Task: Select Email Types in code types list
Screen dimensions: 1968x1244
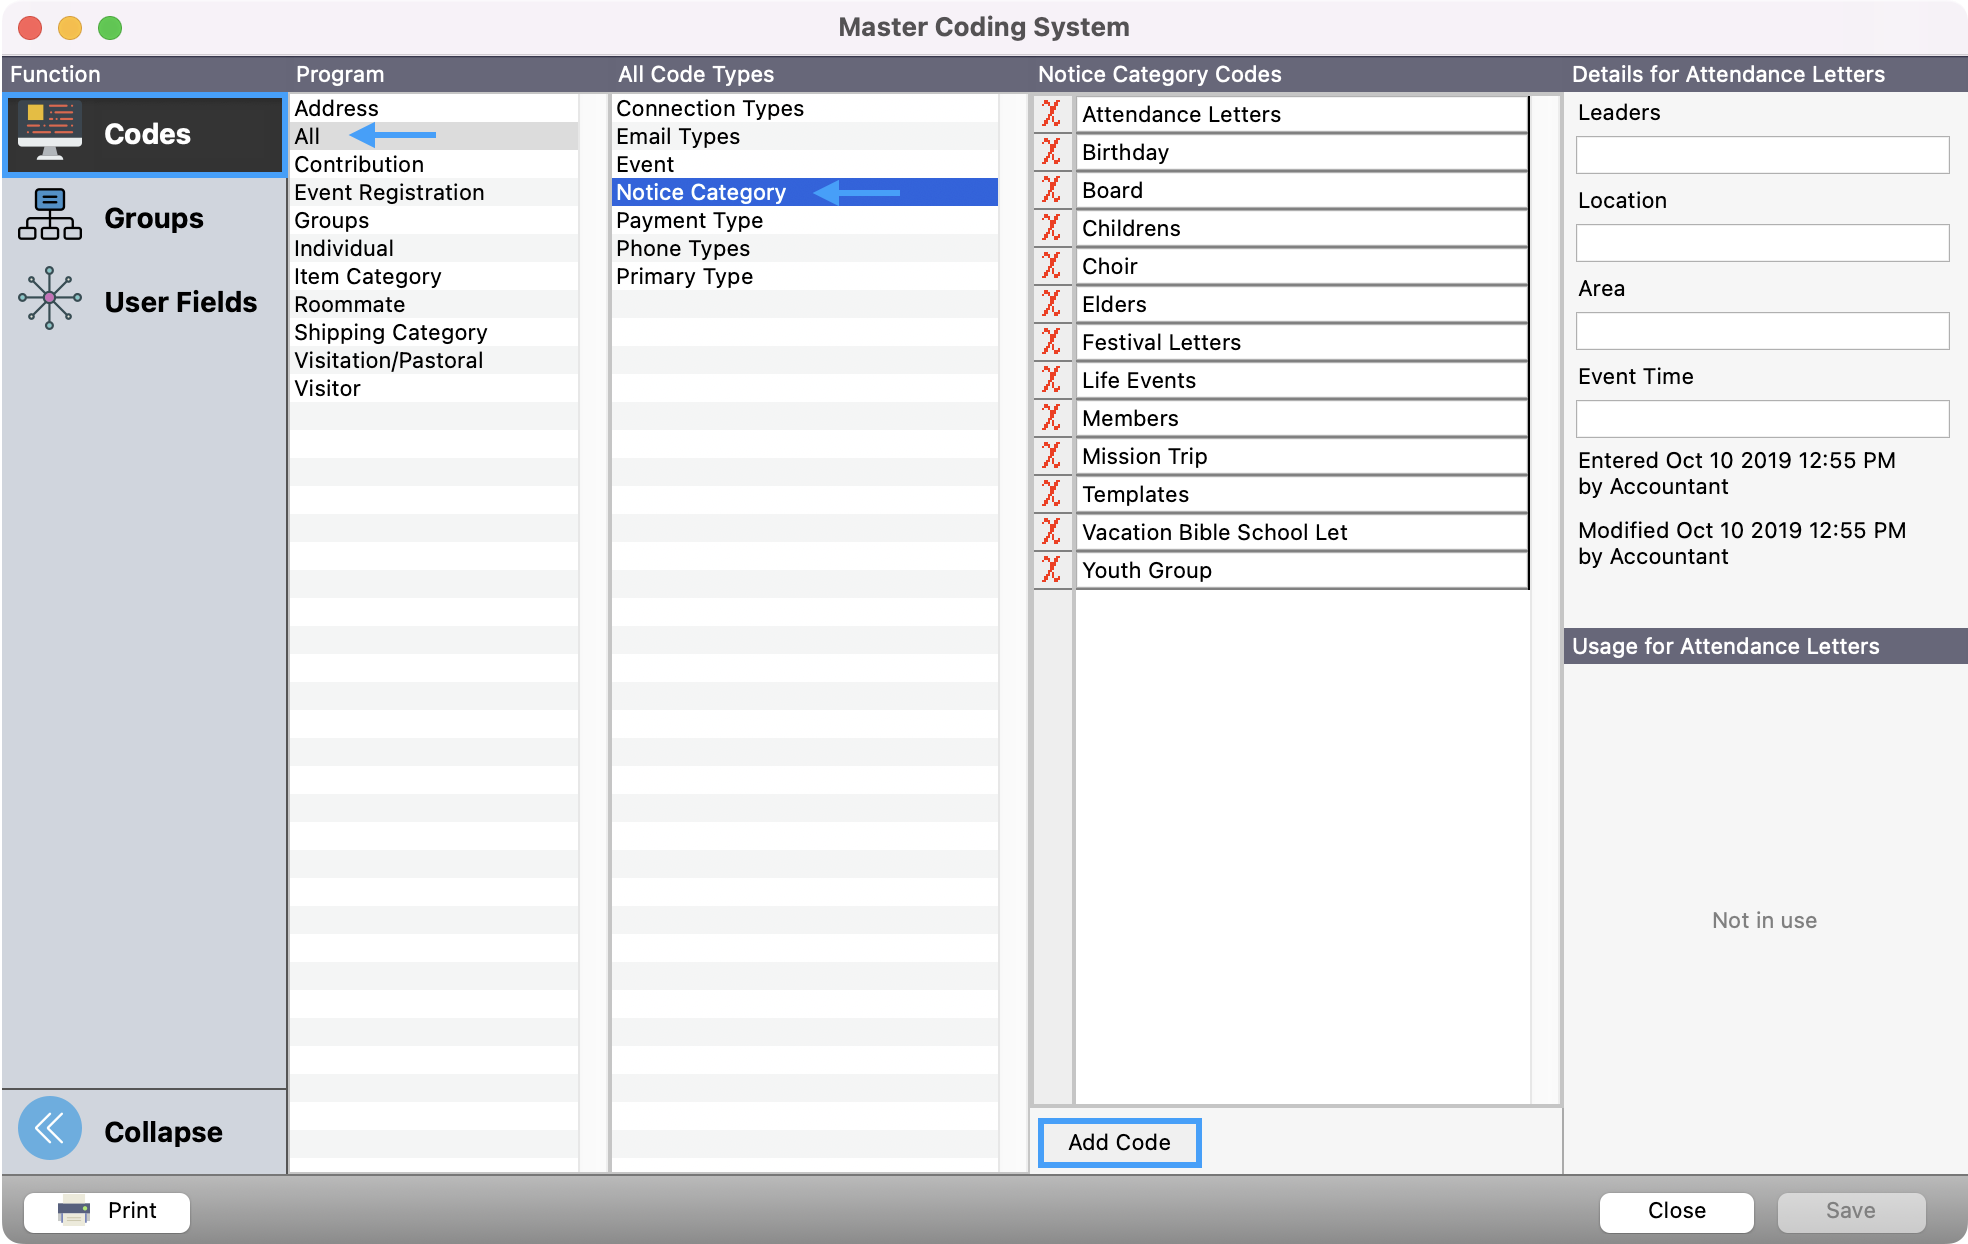Action: click(678, 136)
